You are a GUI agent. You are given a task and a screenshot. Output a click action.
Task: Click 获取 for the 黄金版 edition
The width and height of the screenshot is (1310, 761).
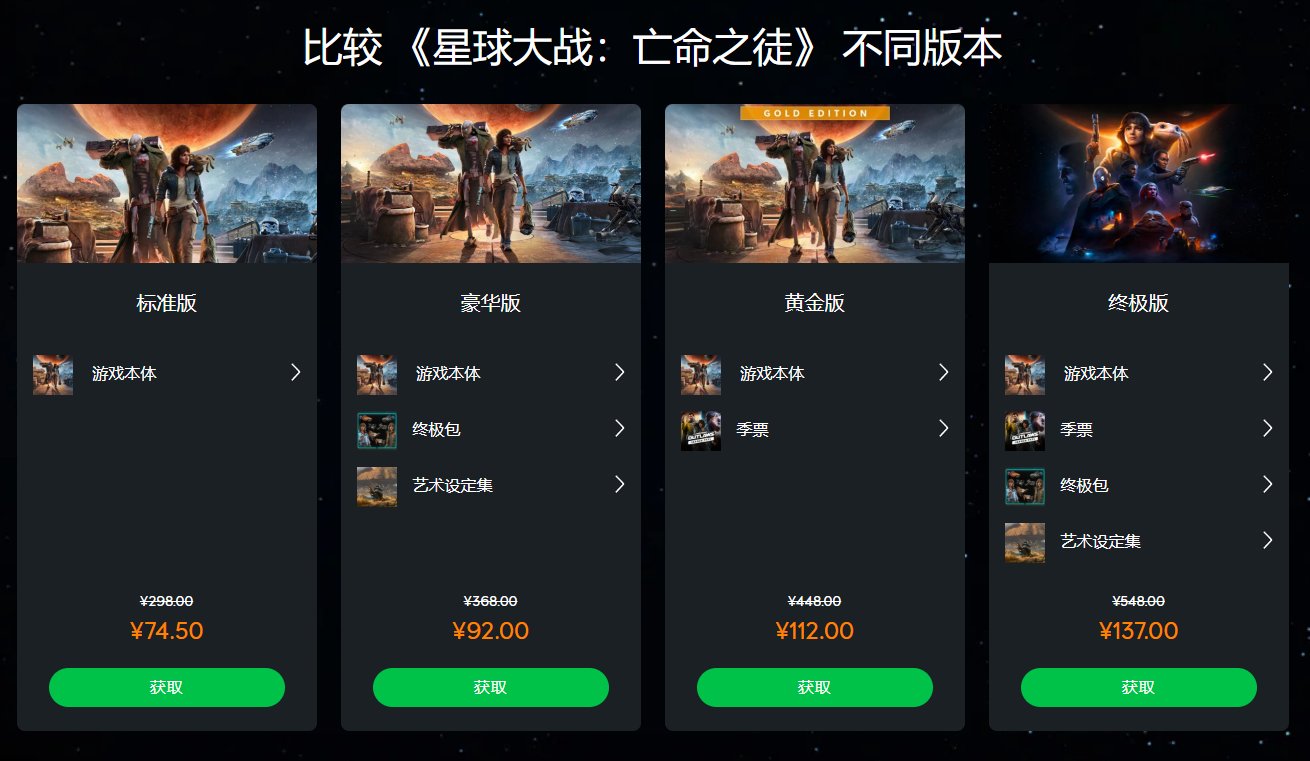(815, 688)
